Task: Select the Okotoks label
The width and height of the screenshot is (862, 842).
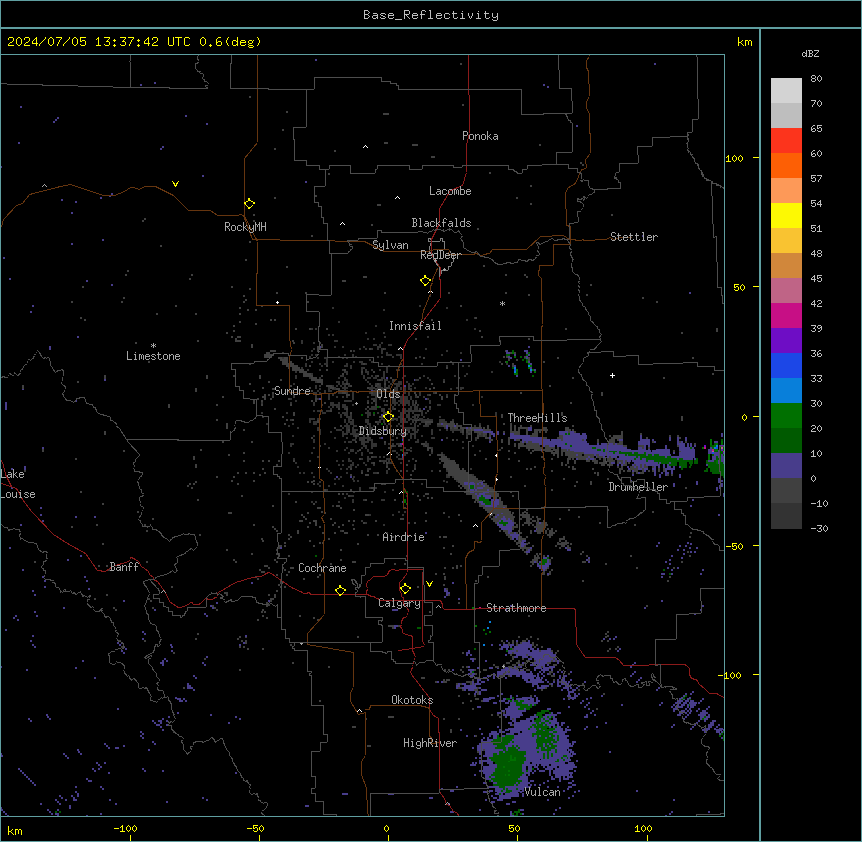Action: click(x=412, y=700)
